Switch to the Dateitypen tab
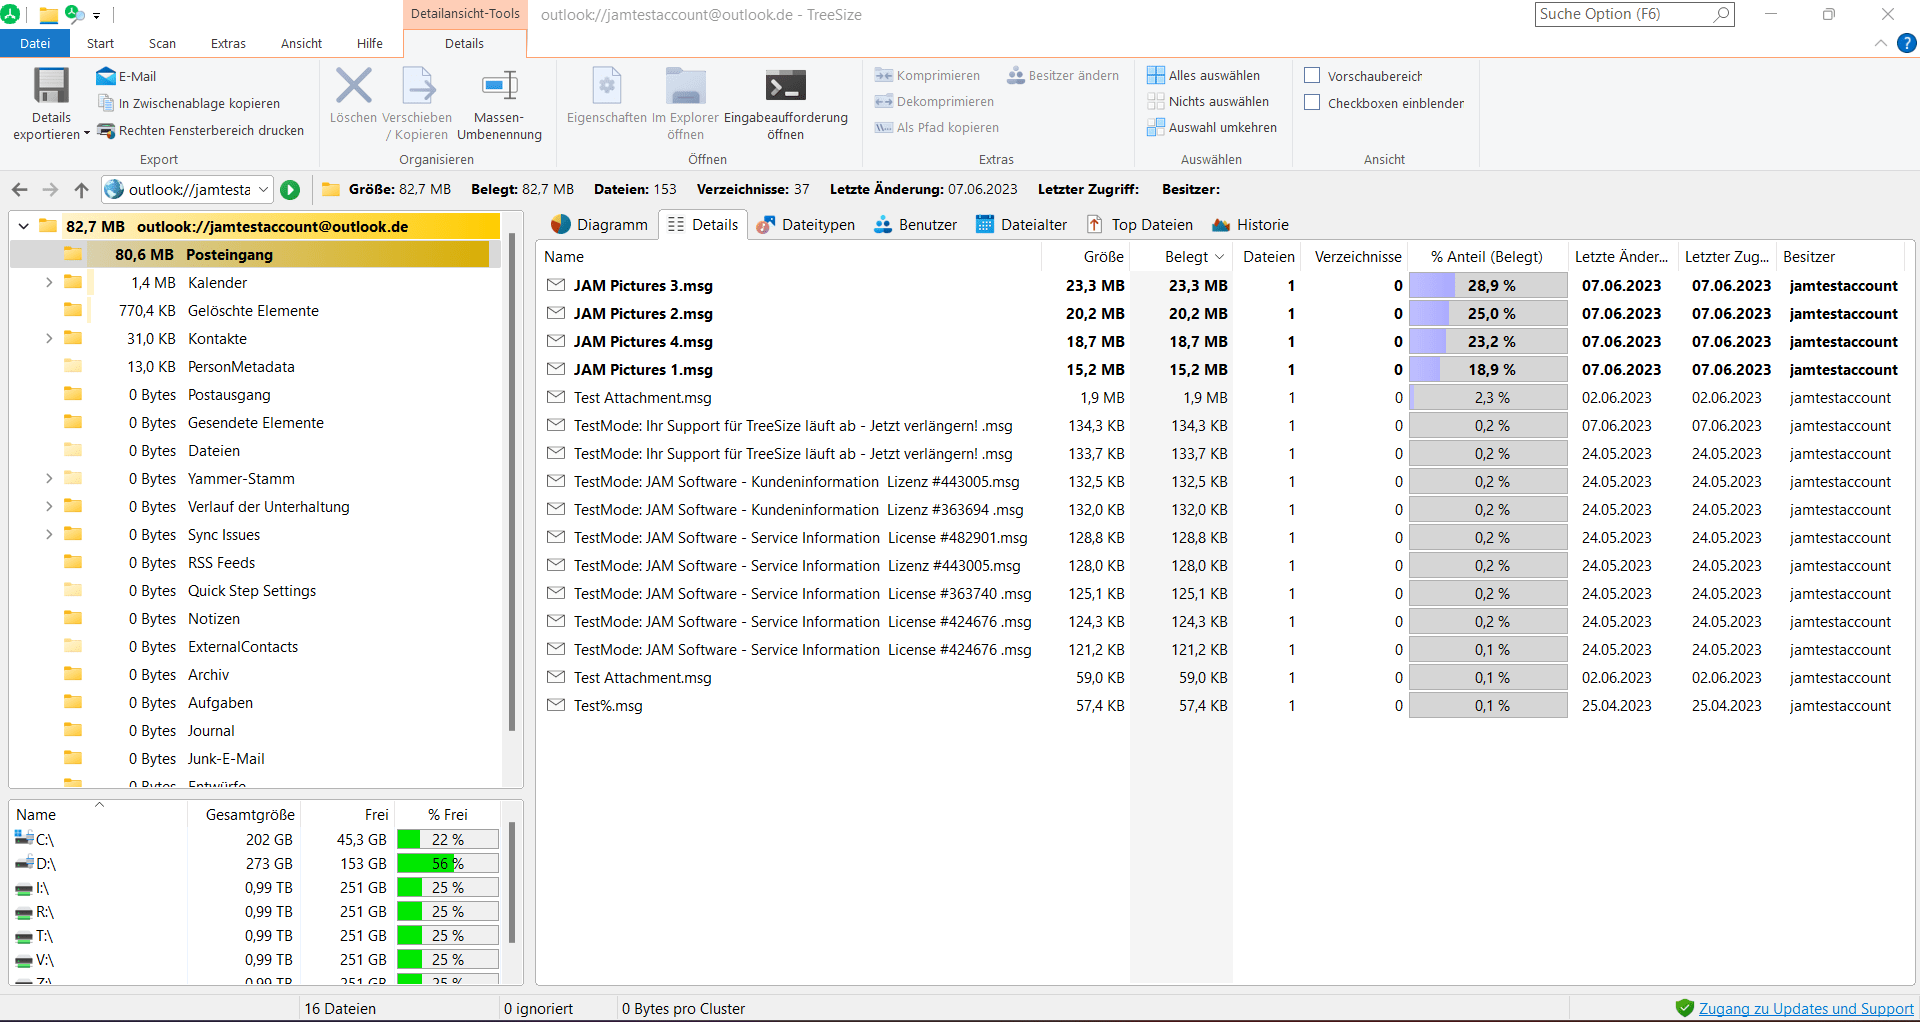 pos(806,225)
